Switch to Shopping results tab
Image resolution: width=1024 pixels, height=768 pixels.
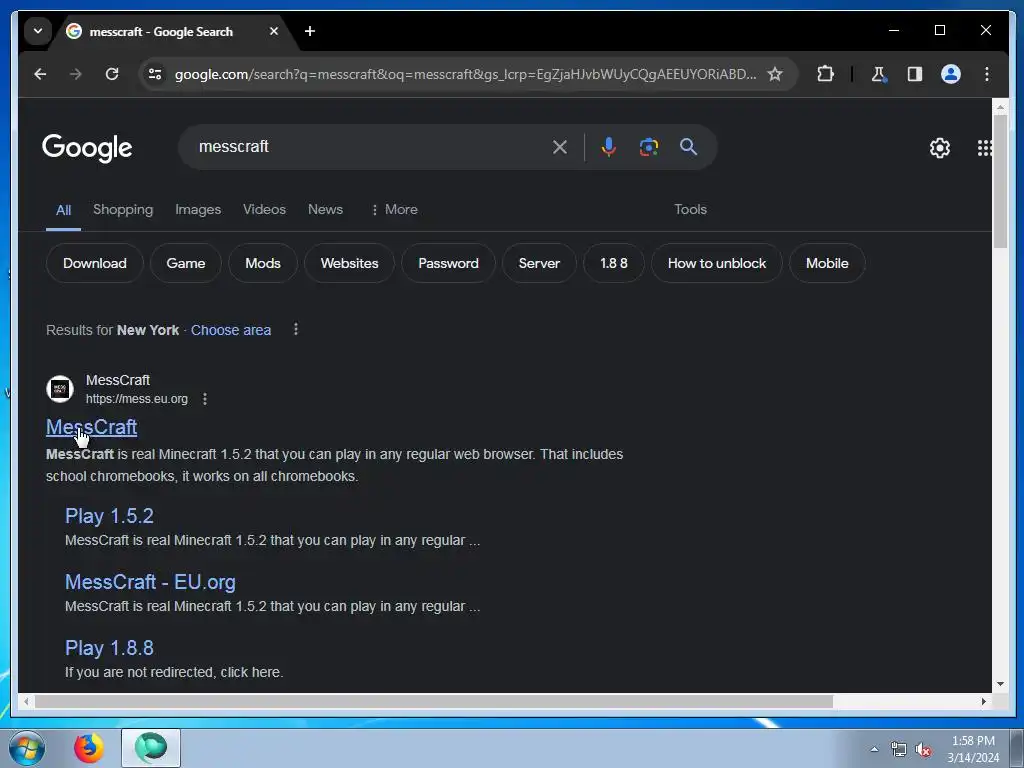pyautogui.click(x=123, y=210)
